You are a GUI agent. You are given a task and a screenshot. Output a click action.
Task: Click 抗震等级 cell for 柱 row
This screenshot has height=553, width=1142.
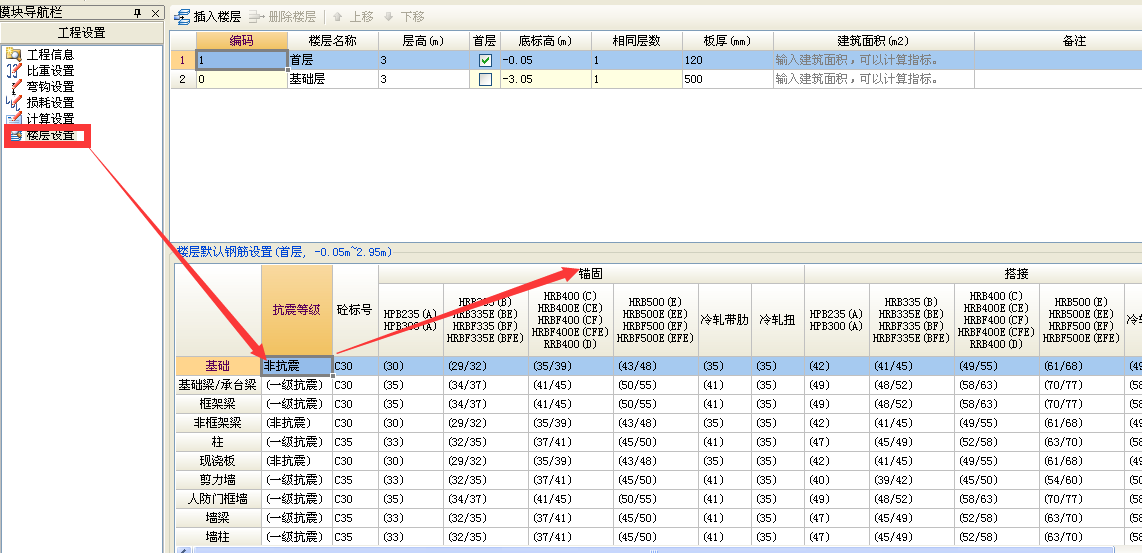pyautogui.click(x=297, y=442)
